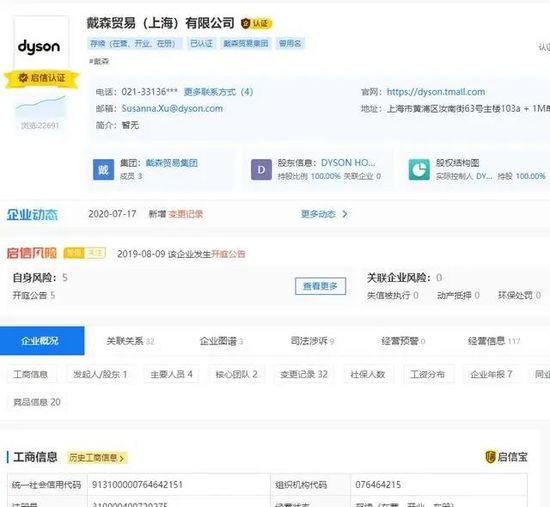Click the 工商信息 sub-tab chip

[x=31, y=374]
